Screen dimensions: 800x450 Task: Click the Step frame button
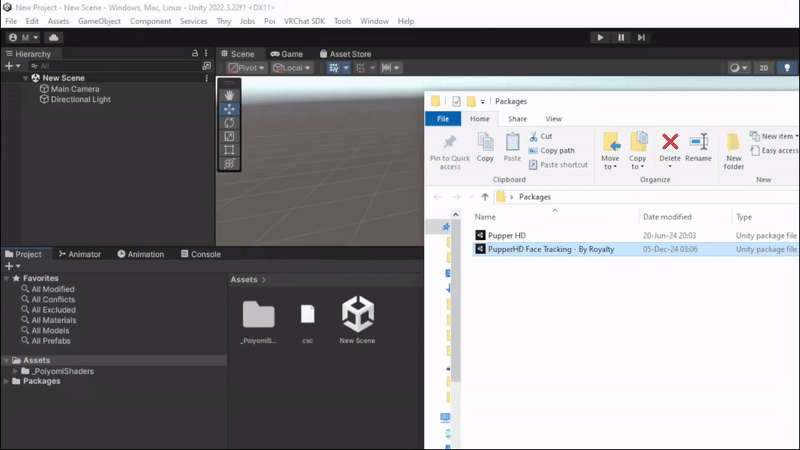point(641,37)
